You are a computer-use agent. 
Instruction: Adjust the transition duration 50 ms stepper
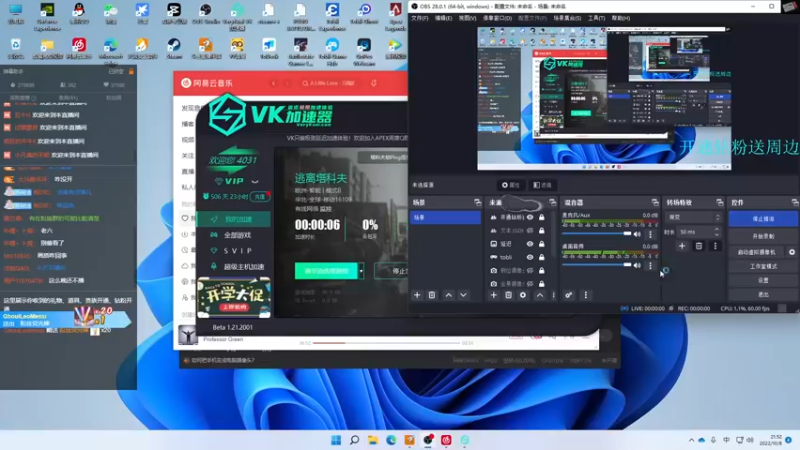tap(717, 232)
